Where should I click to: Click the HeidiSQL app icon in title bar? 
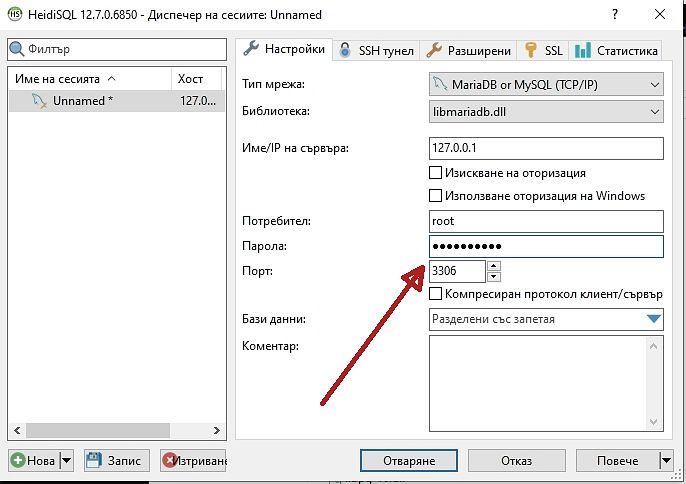click(x=14, y=14)
